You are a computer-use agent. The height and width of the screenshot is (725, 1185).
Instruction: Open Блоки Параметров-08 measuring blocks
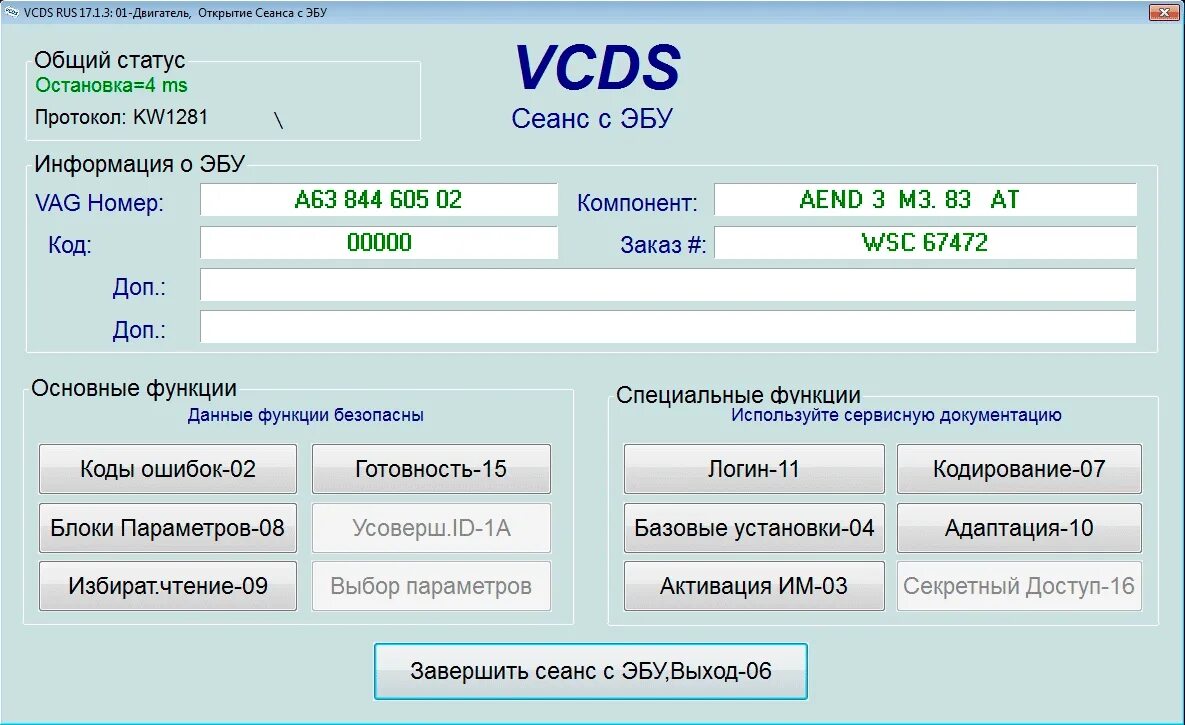click(x=168, y=528)
